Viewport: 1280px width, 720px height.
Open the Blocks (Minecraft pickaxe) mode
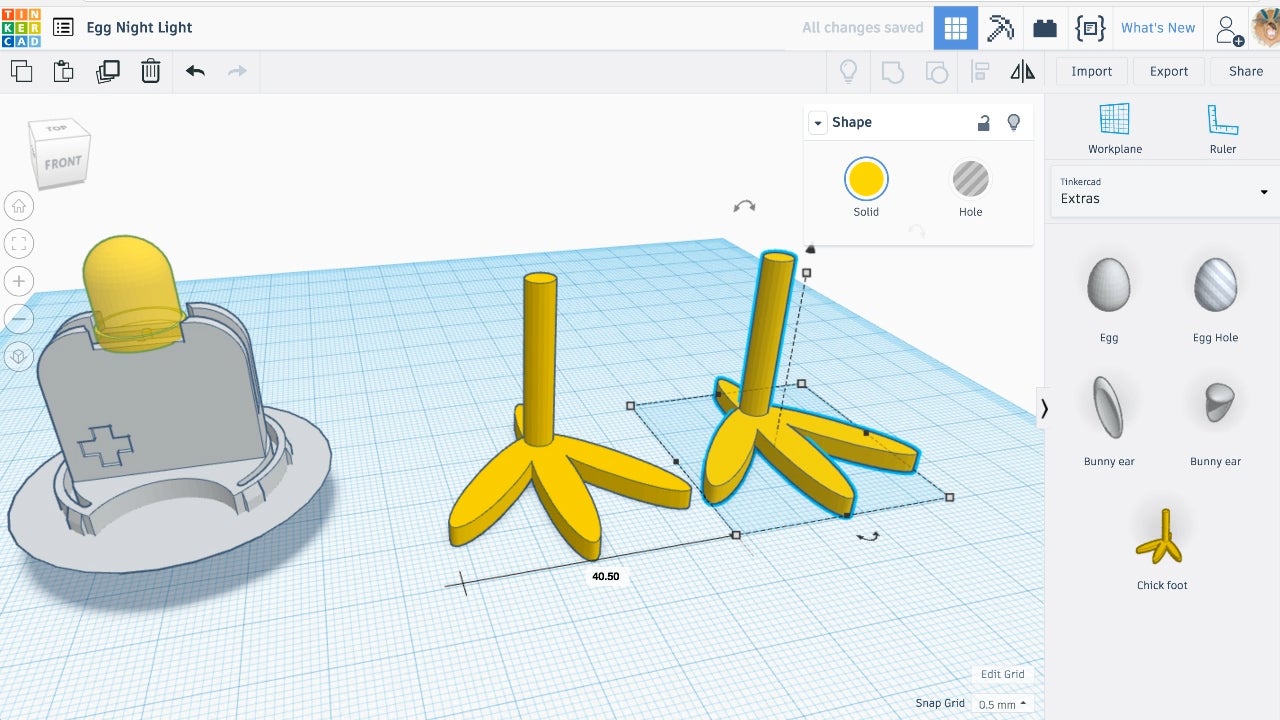click(x=1000, y=28)
